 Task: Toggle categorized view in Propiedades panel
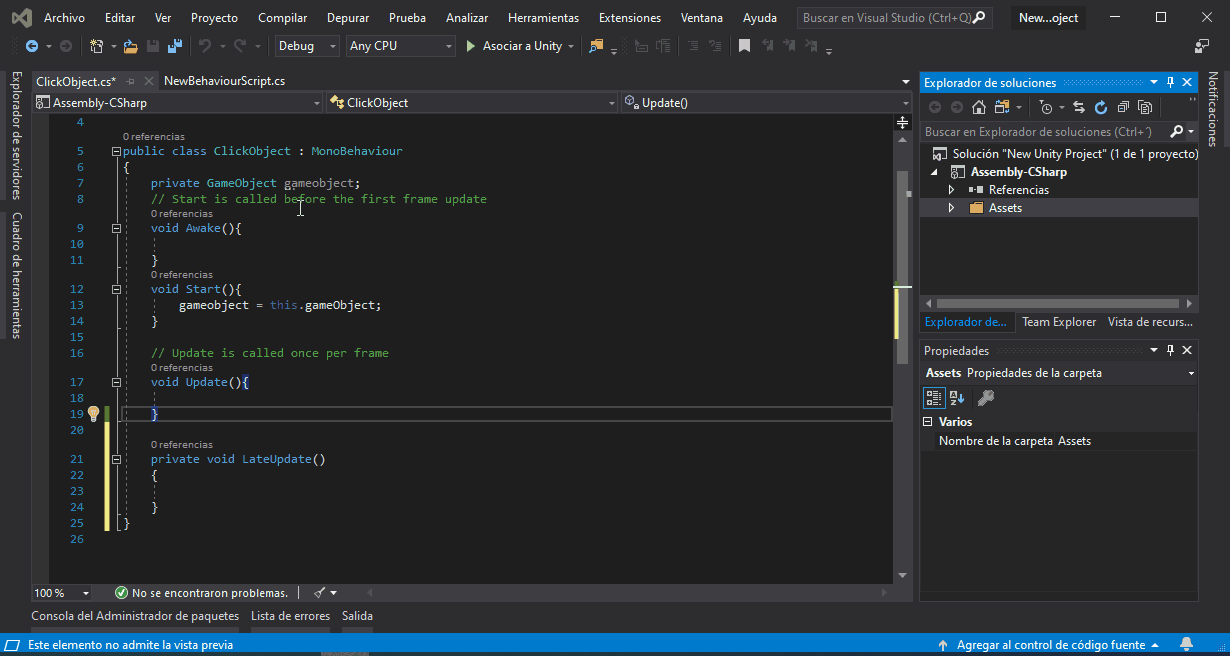(933, 398)
